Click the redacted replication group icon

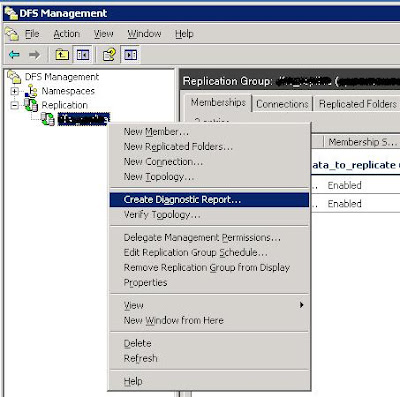[x=48, y=119]
